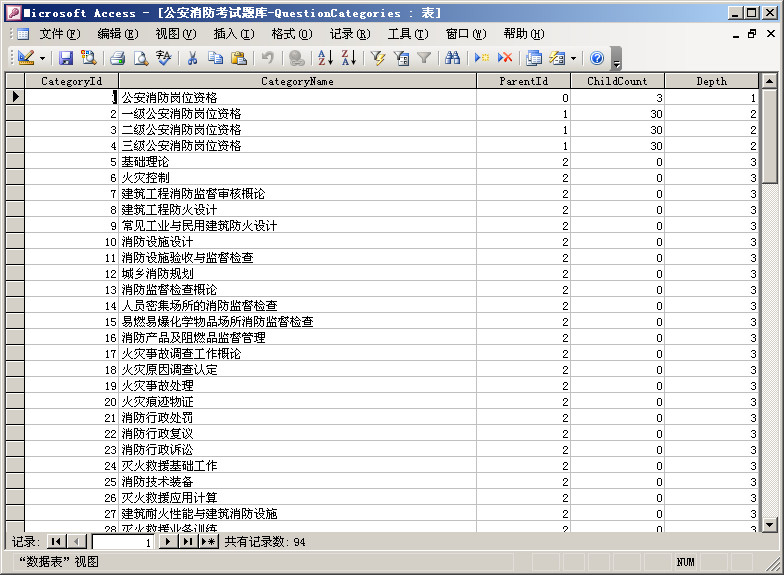
Task: Sort records ascending A to Z
Action: tap(326, 58)
